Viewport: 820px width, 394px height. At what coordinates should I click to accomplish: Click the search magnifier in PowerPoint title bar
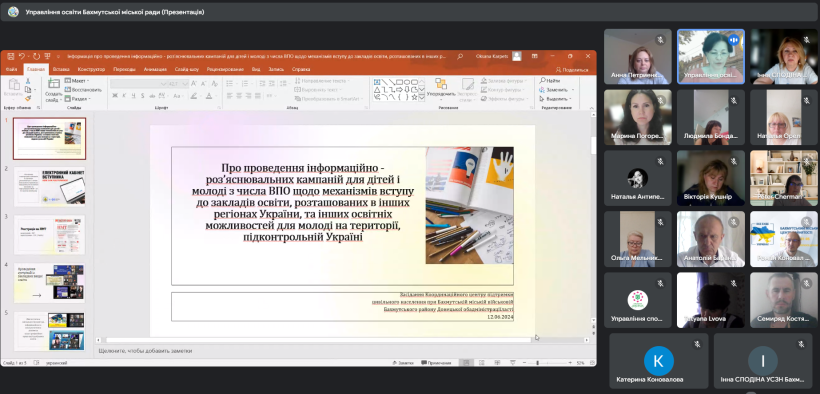tap(460, 56)
